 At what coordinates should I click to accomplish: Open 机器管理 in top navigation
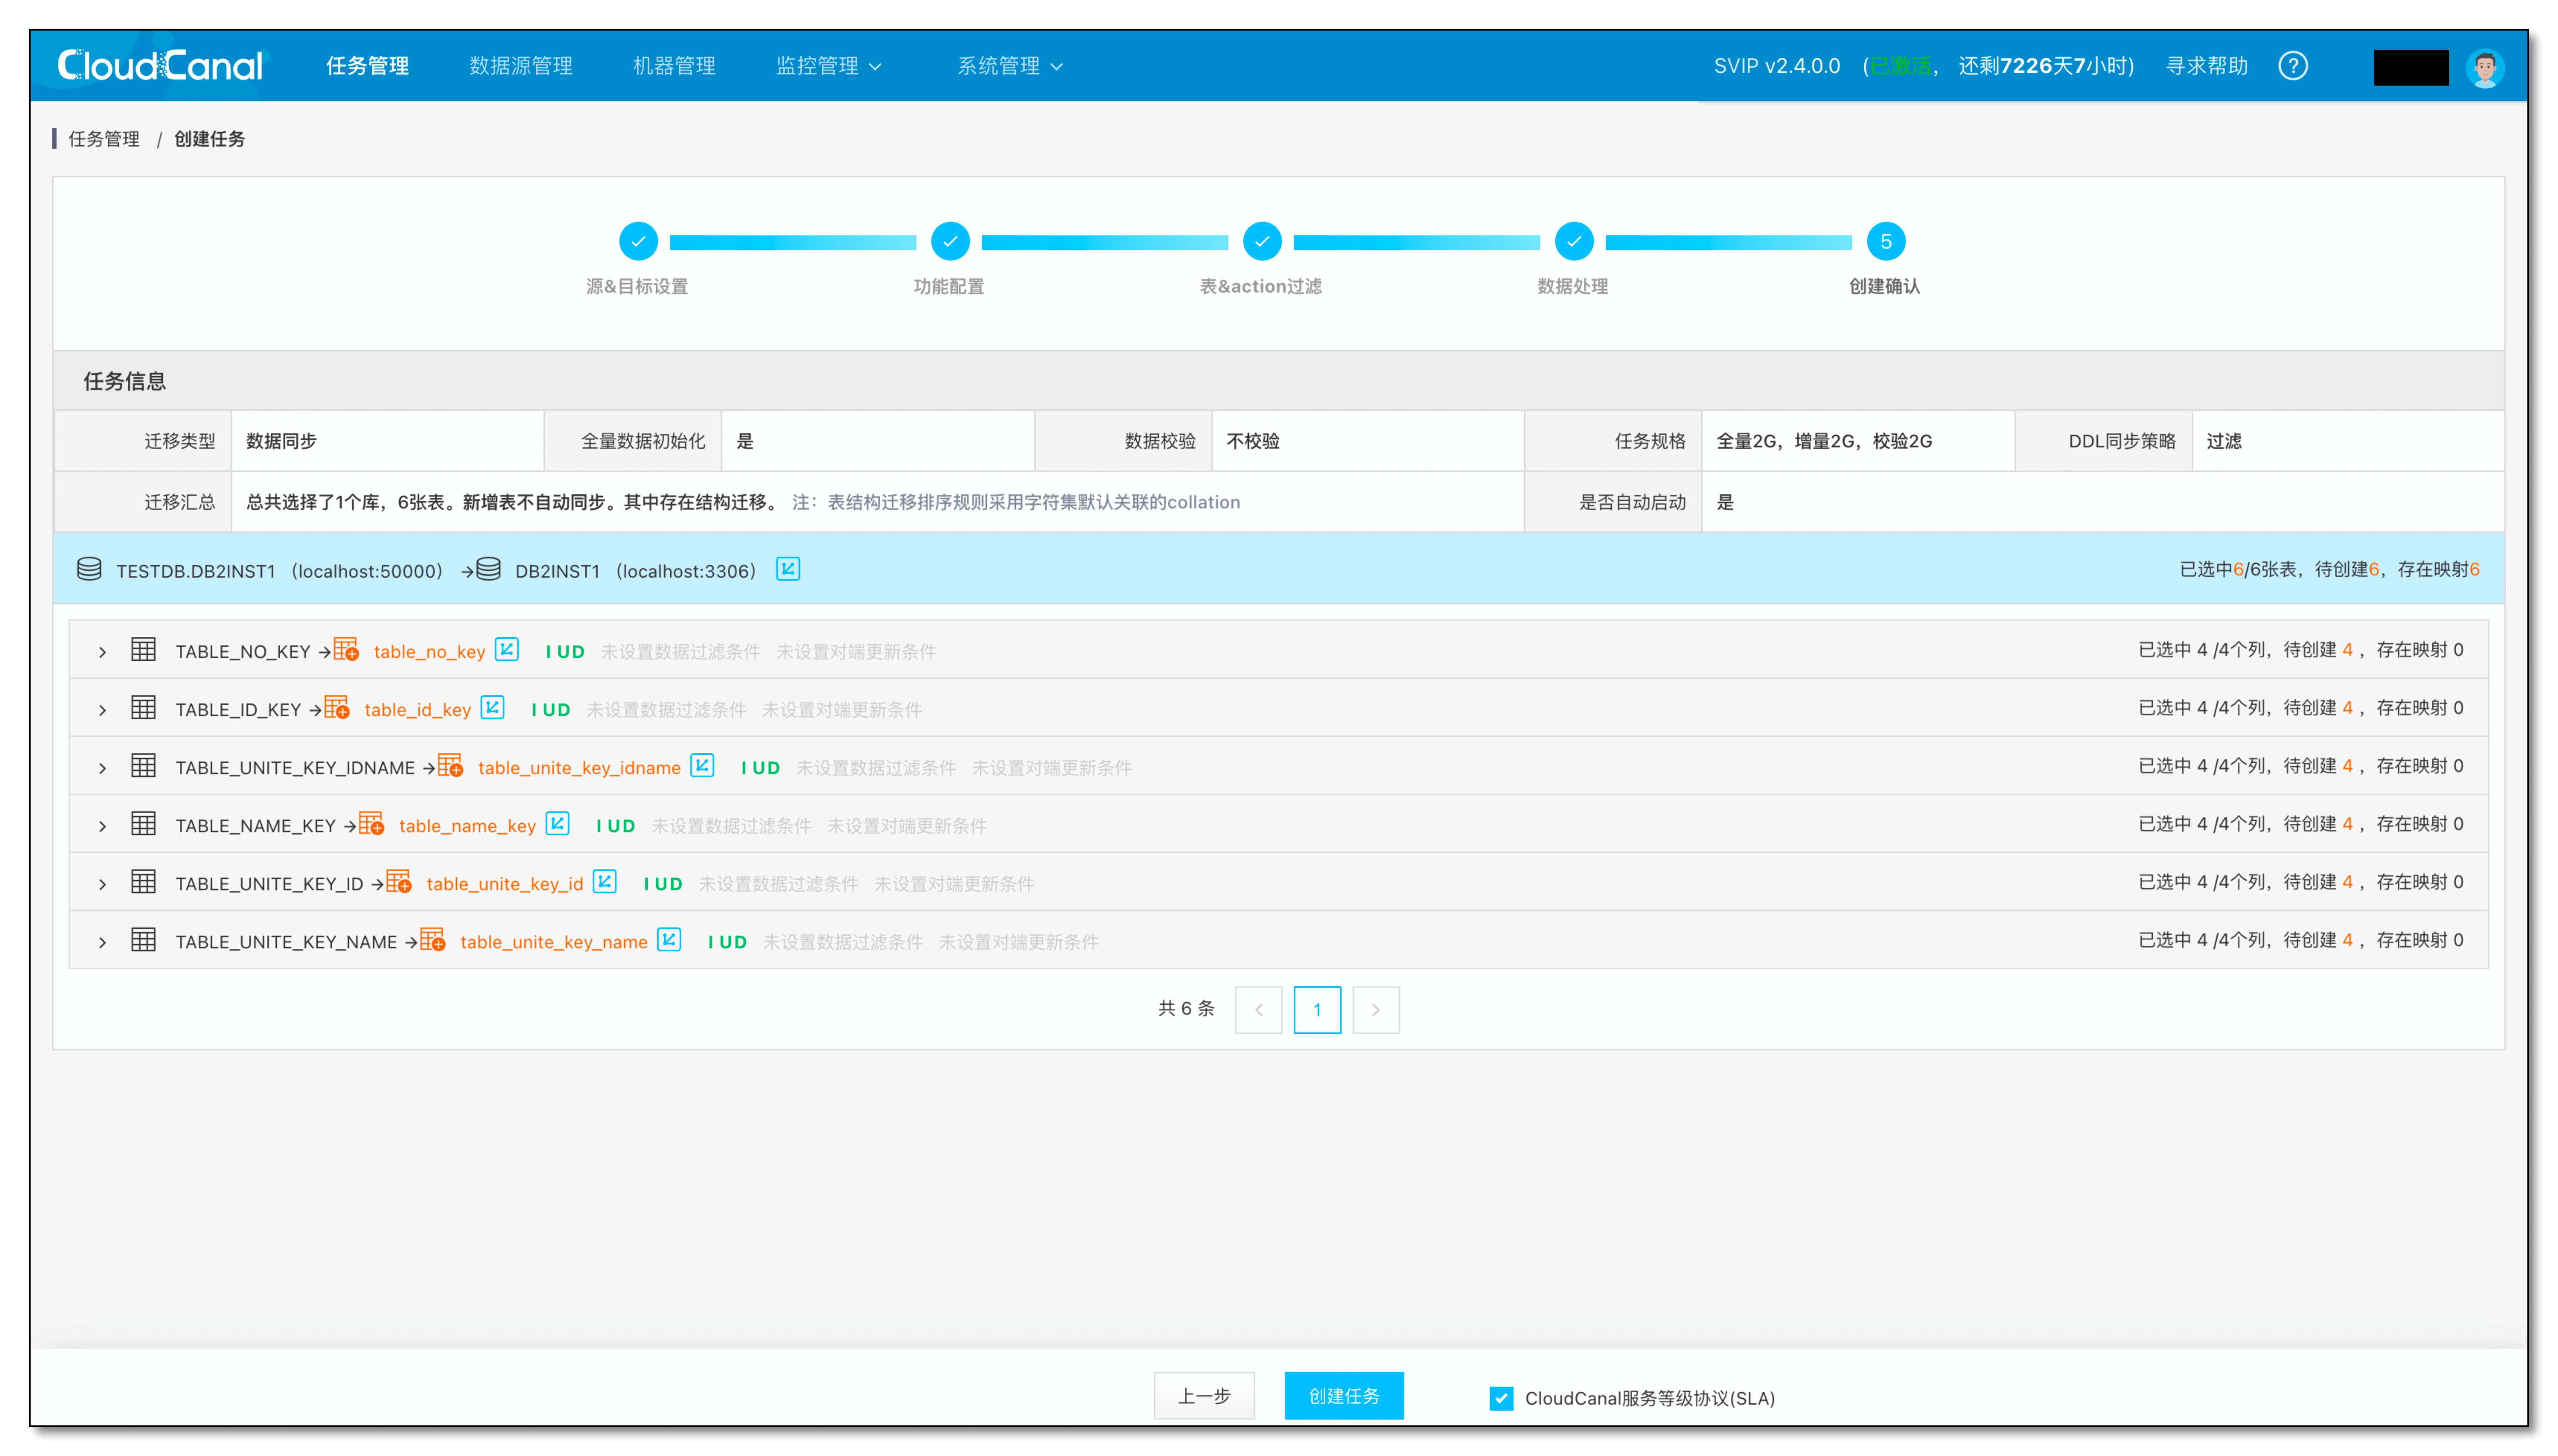[674, 66]
